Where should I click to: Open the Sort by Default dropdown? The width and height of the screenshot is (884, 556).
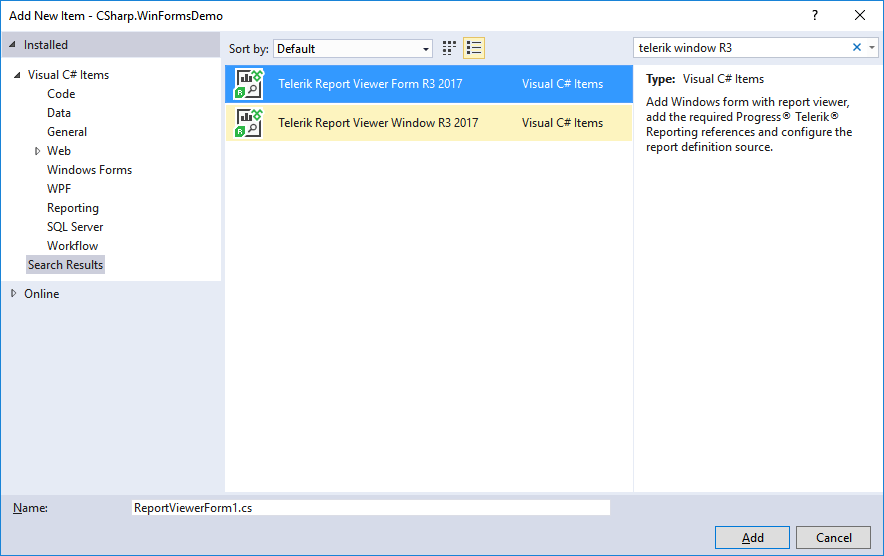tap(353, 48)
